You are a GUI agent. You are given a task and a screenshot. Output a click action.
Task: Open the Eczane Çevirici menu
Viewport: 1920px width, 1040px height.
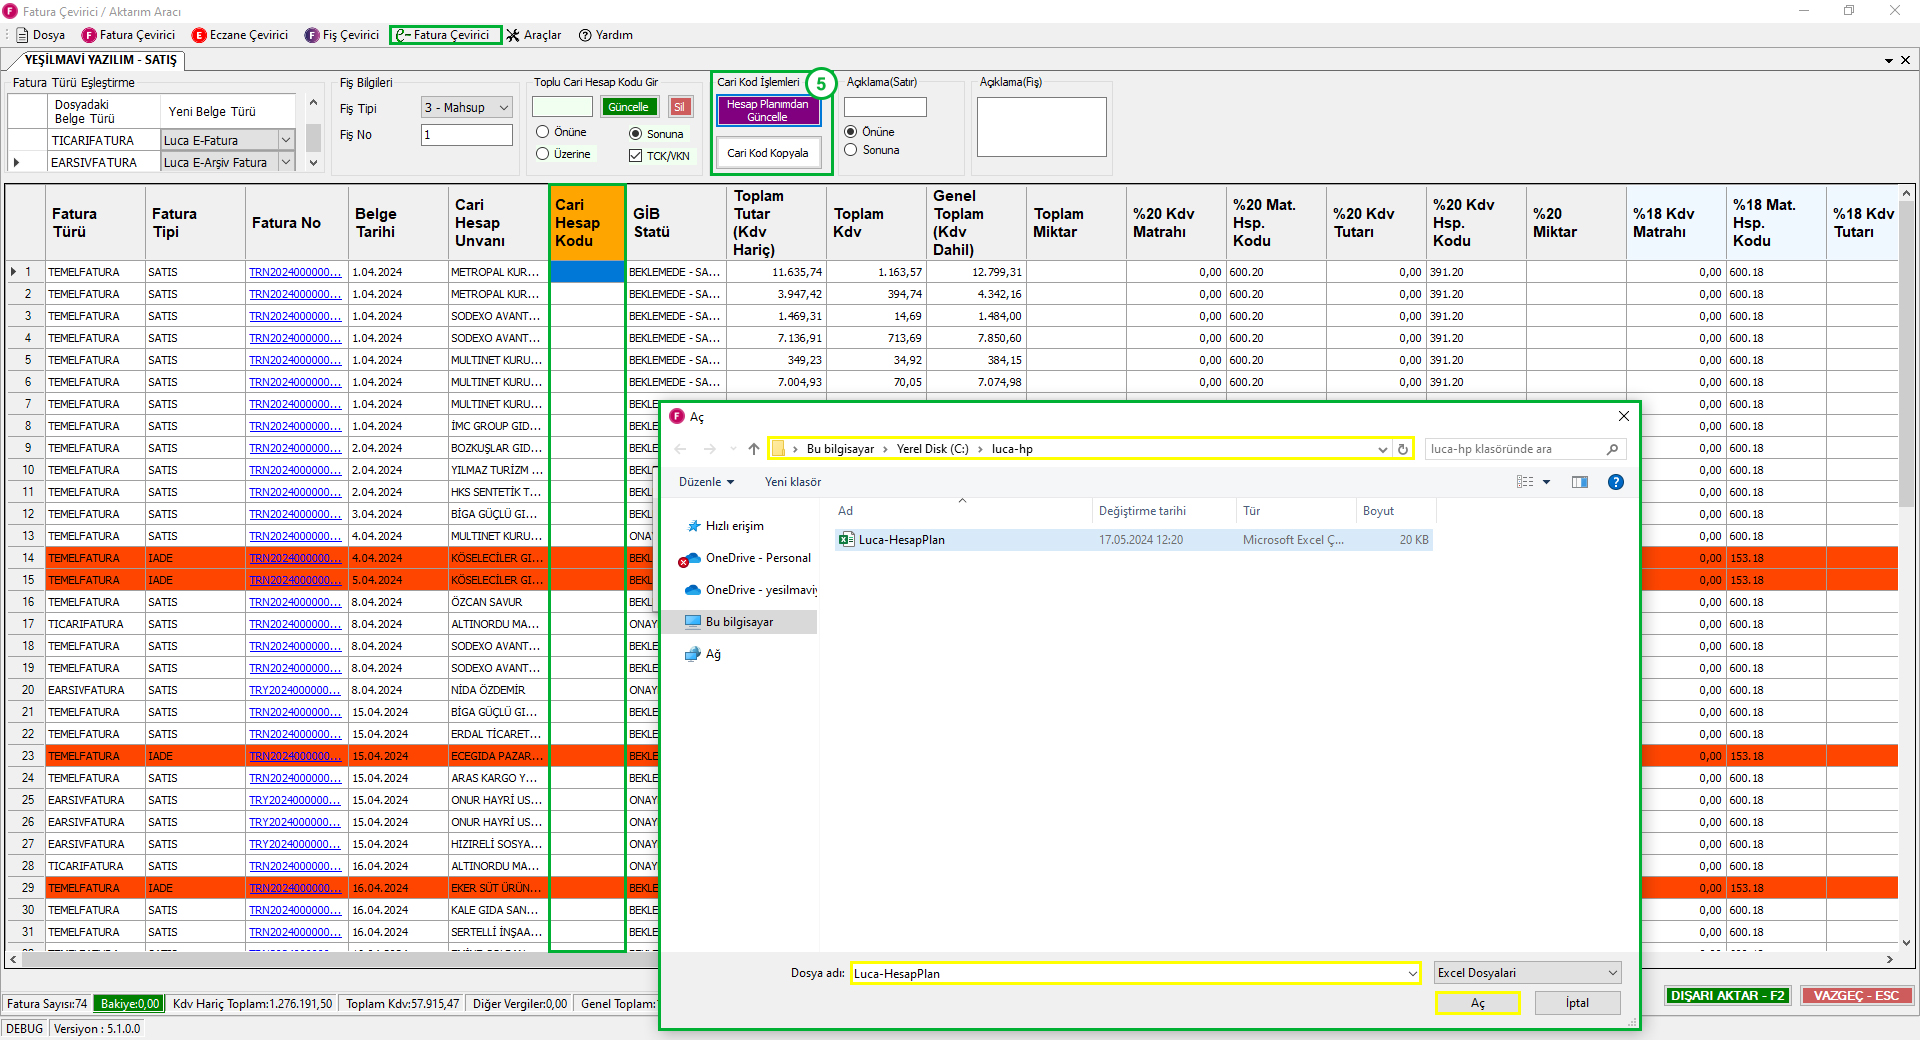[x=240, y=35]
